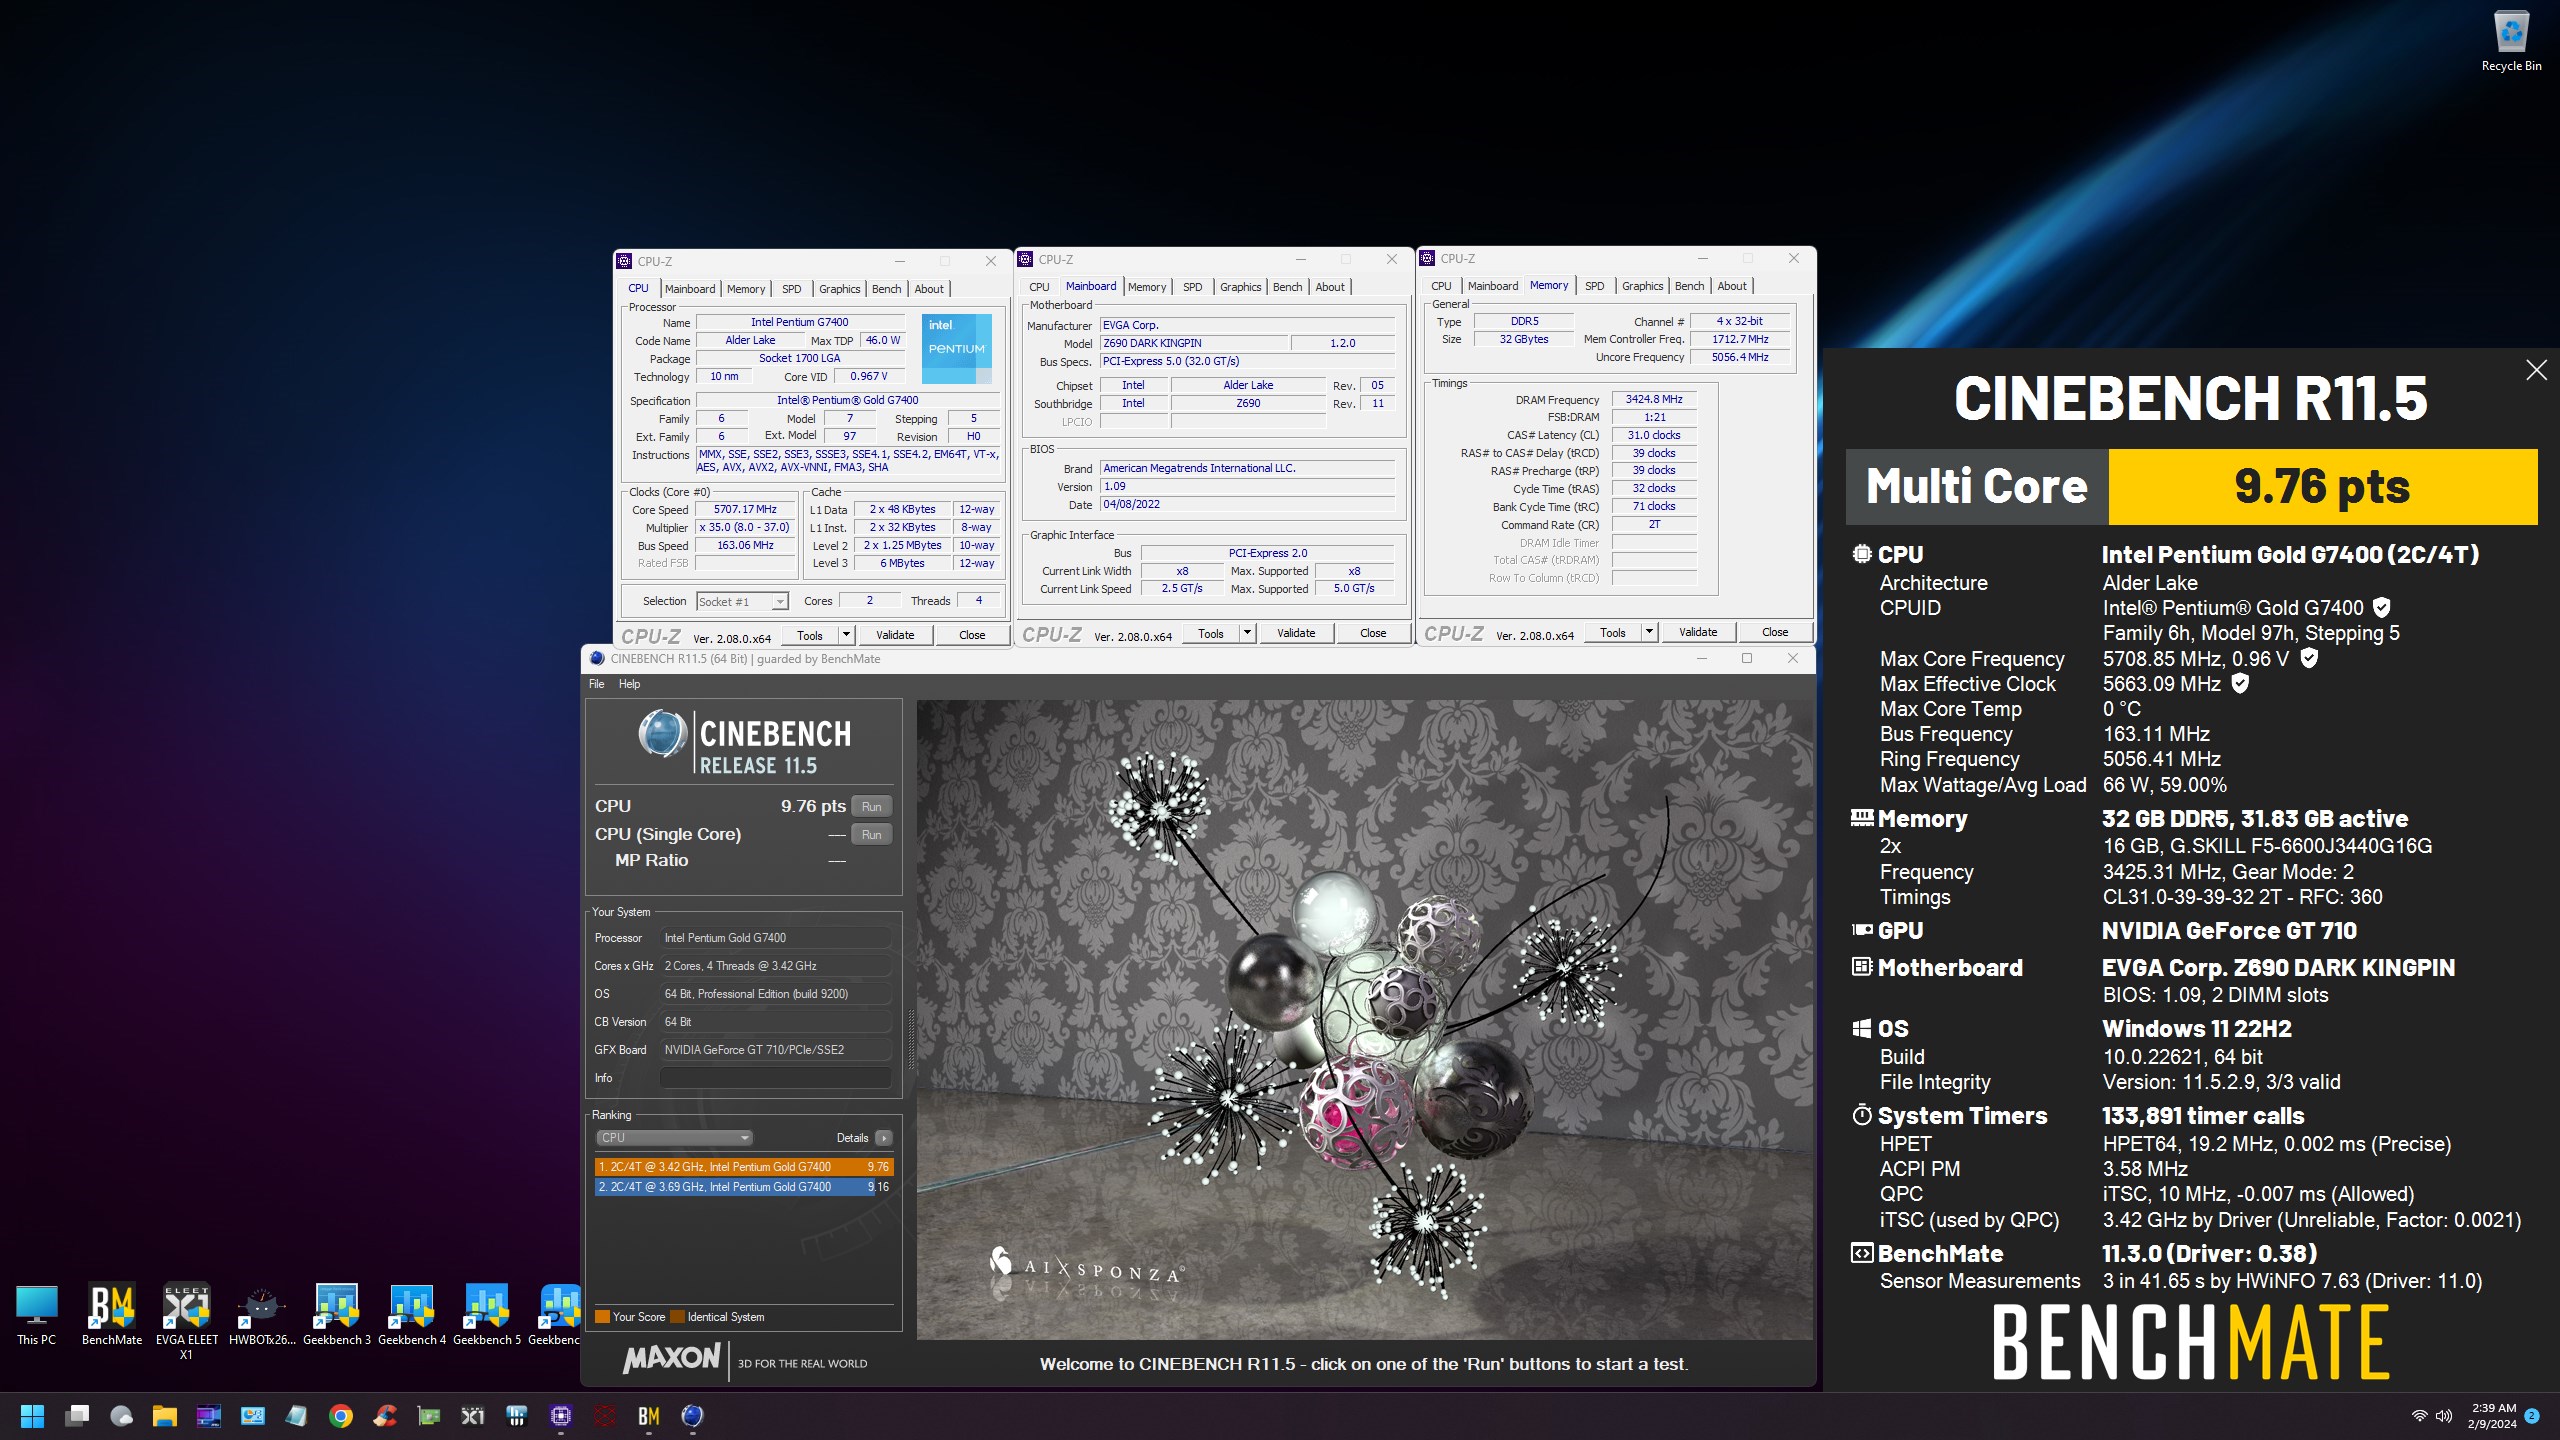Open the Cinebench Help menu

[x=629, y=684]
